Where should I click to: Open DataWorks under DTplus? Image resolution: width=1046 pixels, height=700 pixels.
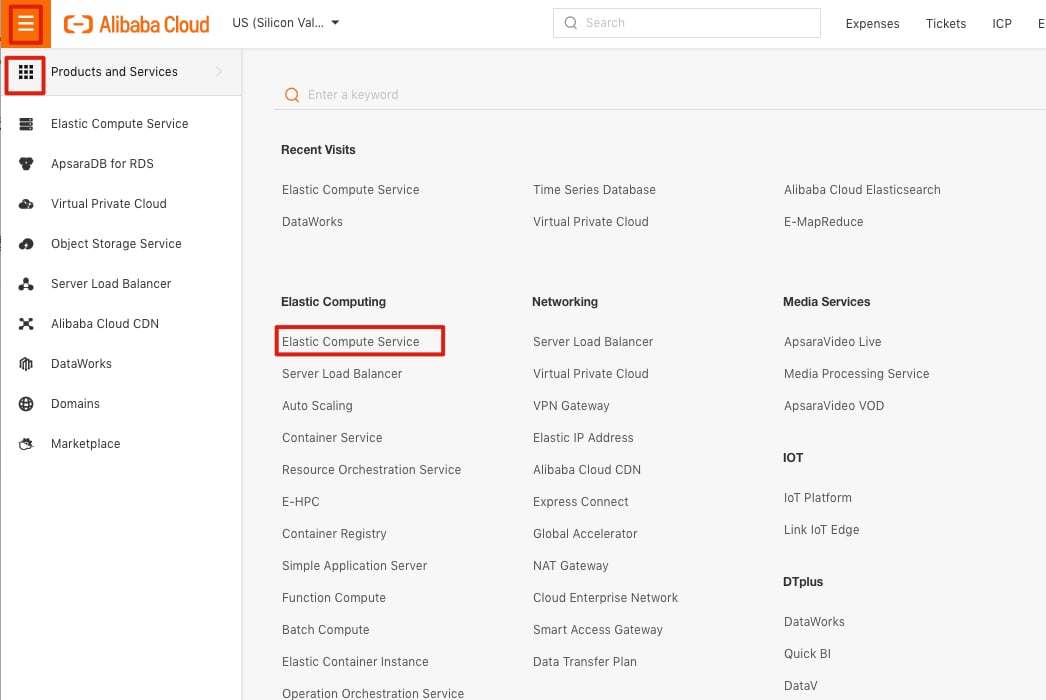click(x=814, y=623)
